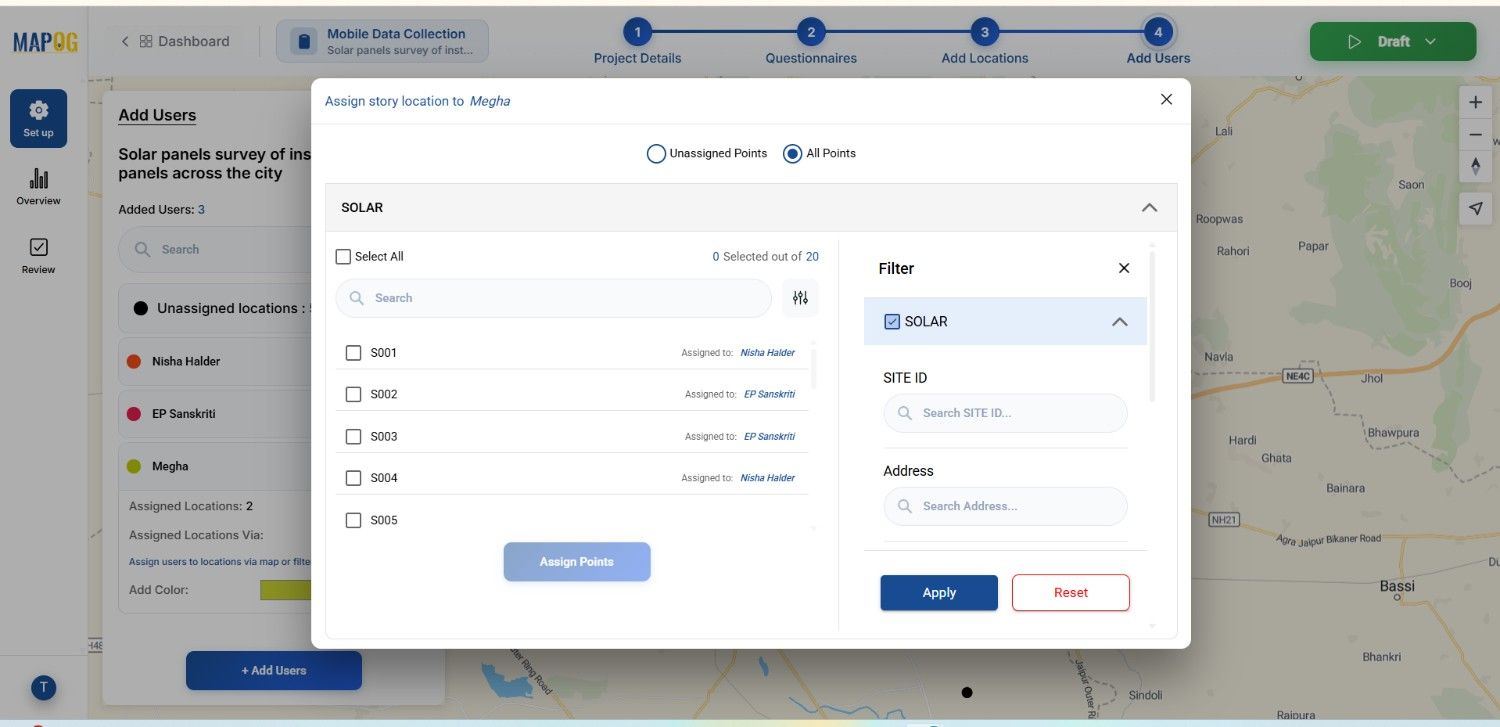Collapse the SOLAR section header
This screenshot has width=1500, height=727.
pos(1149,207)
